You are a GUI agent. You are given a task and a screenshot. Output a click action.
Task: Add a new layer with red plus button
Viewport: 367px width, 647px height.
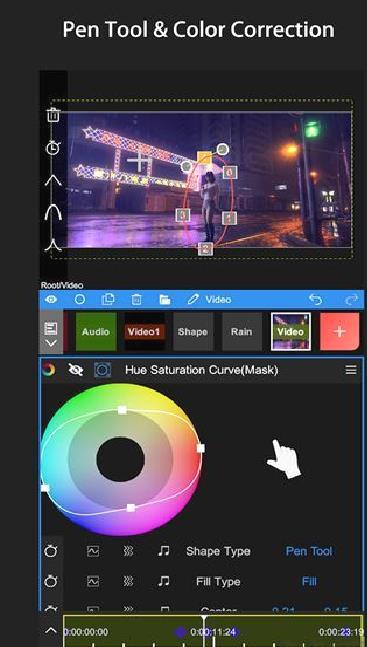(x=339, y=331)
